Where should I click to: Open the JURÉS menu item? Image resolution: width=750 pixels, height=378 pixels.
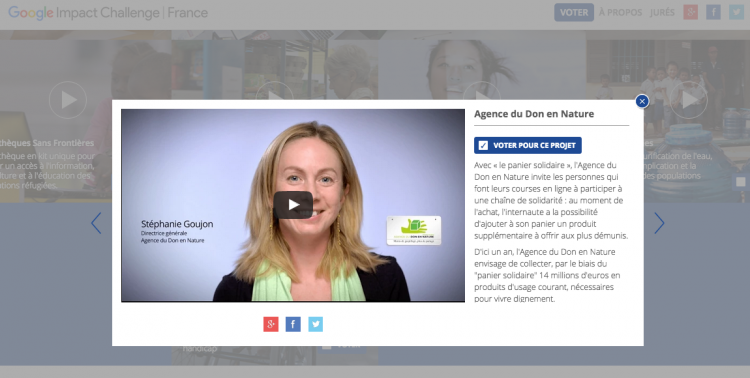coord(662,12)
